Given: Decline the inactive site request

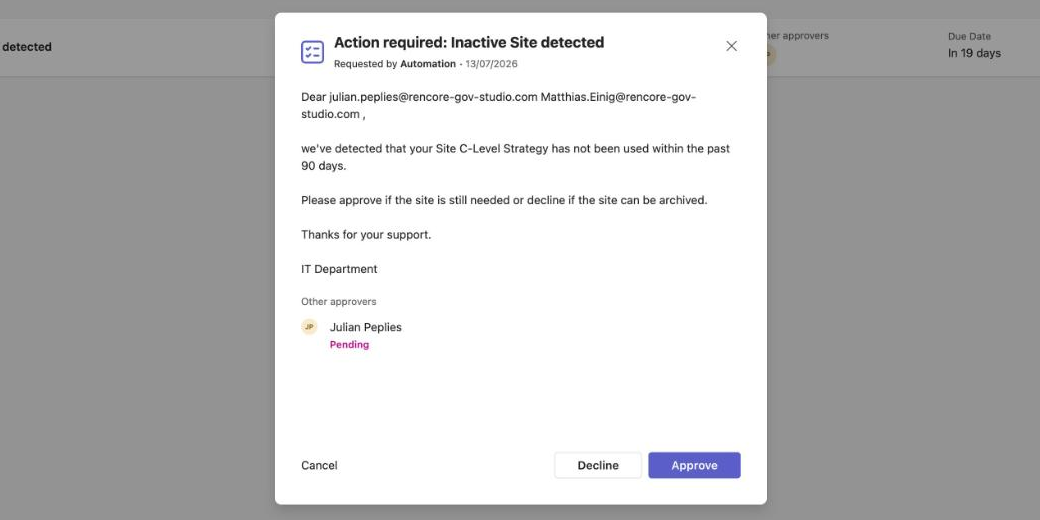Looking at the screenshot, I should tap(598, 466).
